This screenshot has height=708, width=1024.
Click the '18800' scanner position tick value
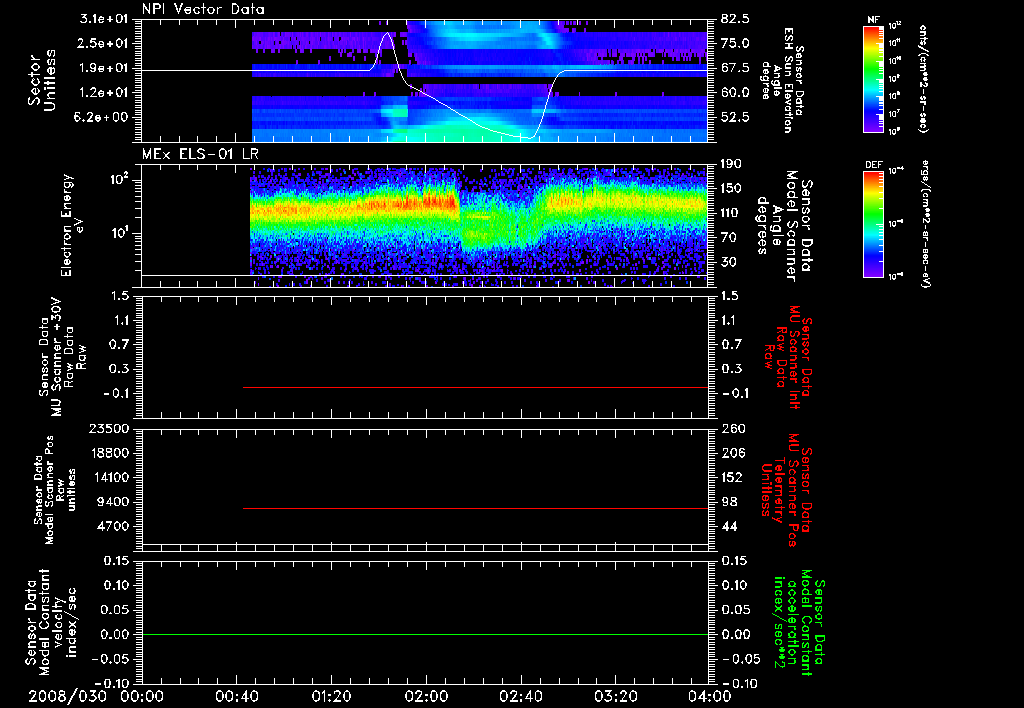(108, 453)
